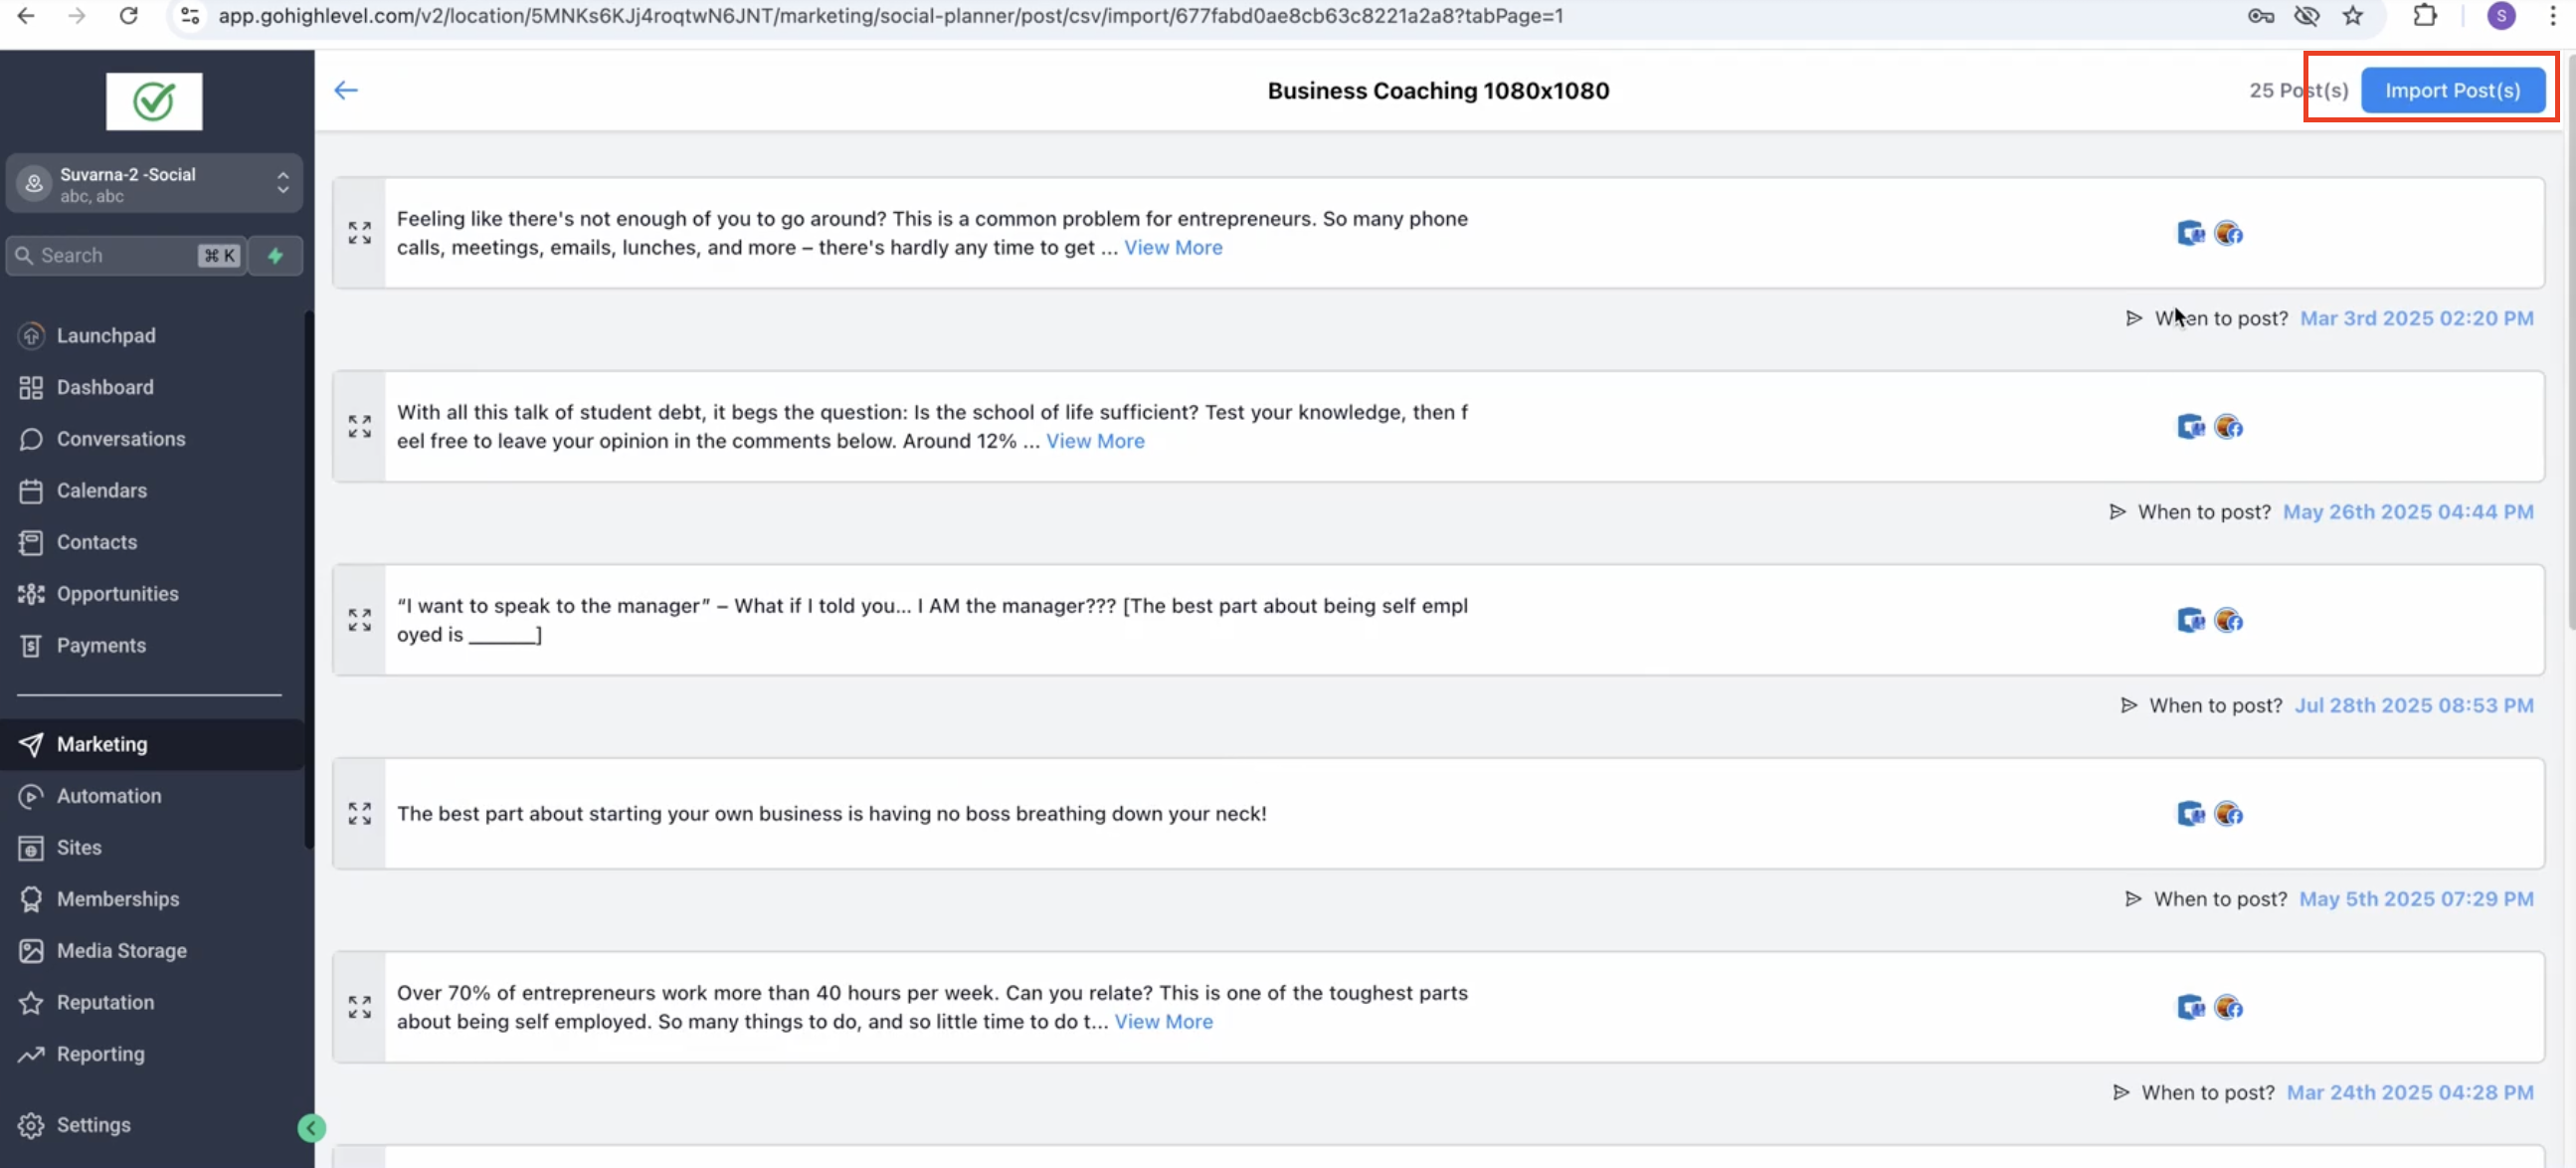Change schedule date Jul 28th 2025 08:53 PM

(x=2413, y=705)
